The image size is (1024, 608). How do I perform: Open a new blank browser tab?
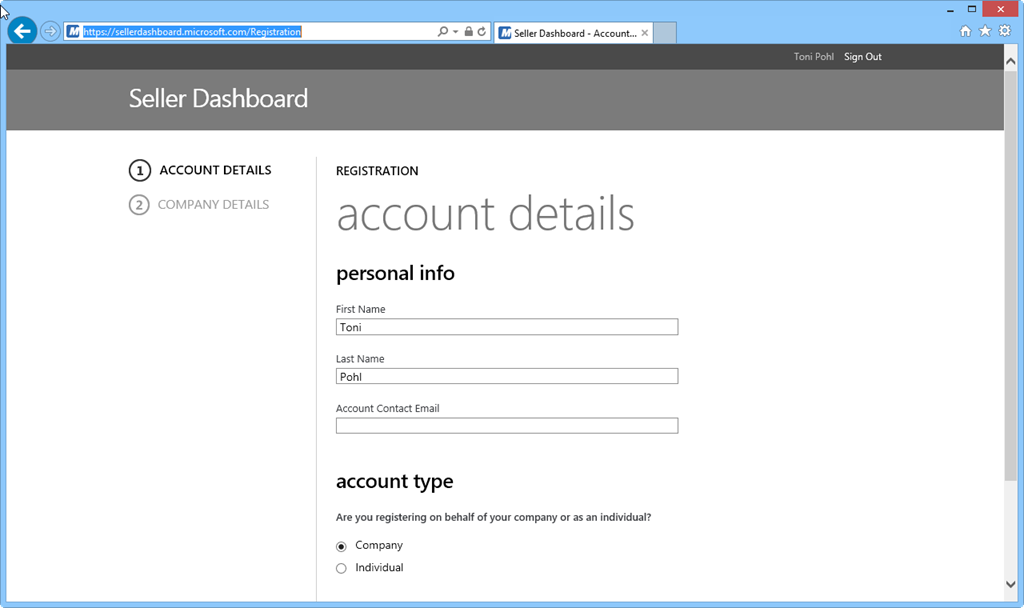coord(665,33)
